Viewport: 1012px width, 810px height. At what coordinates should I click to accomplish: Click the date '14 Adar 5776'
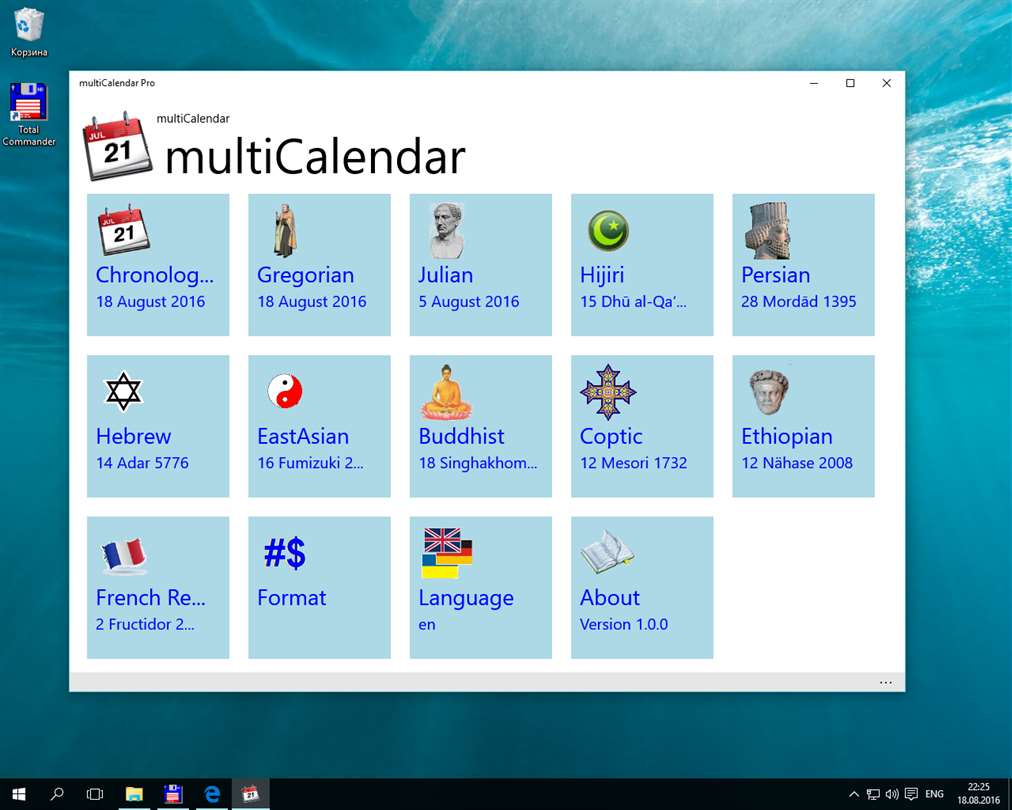click(x=142, y=463)
